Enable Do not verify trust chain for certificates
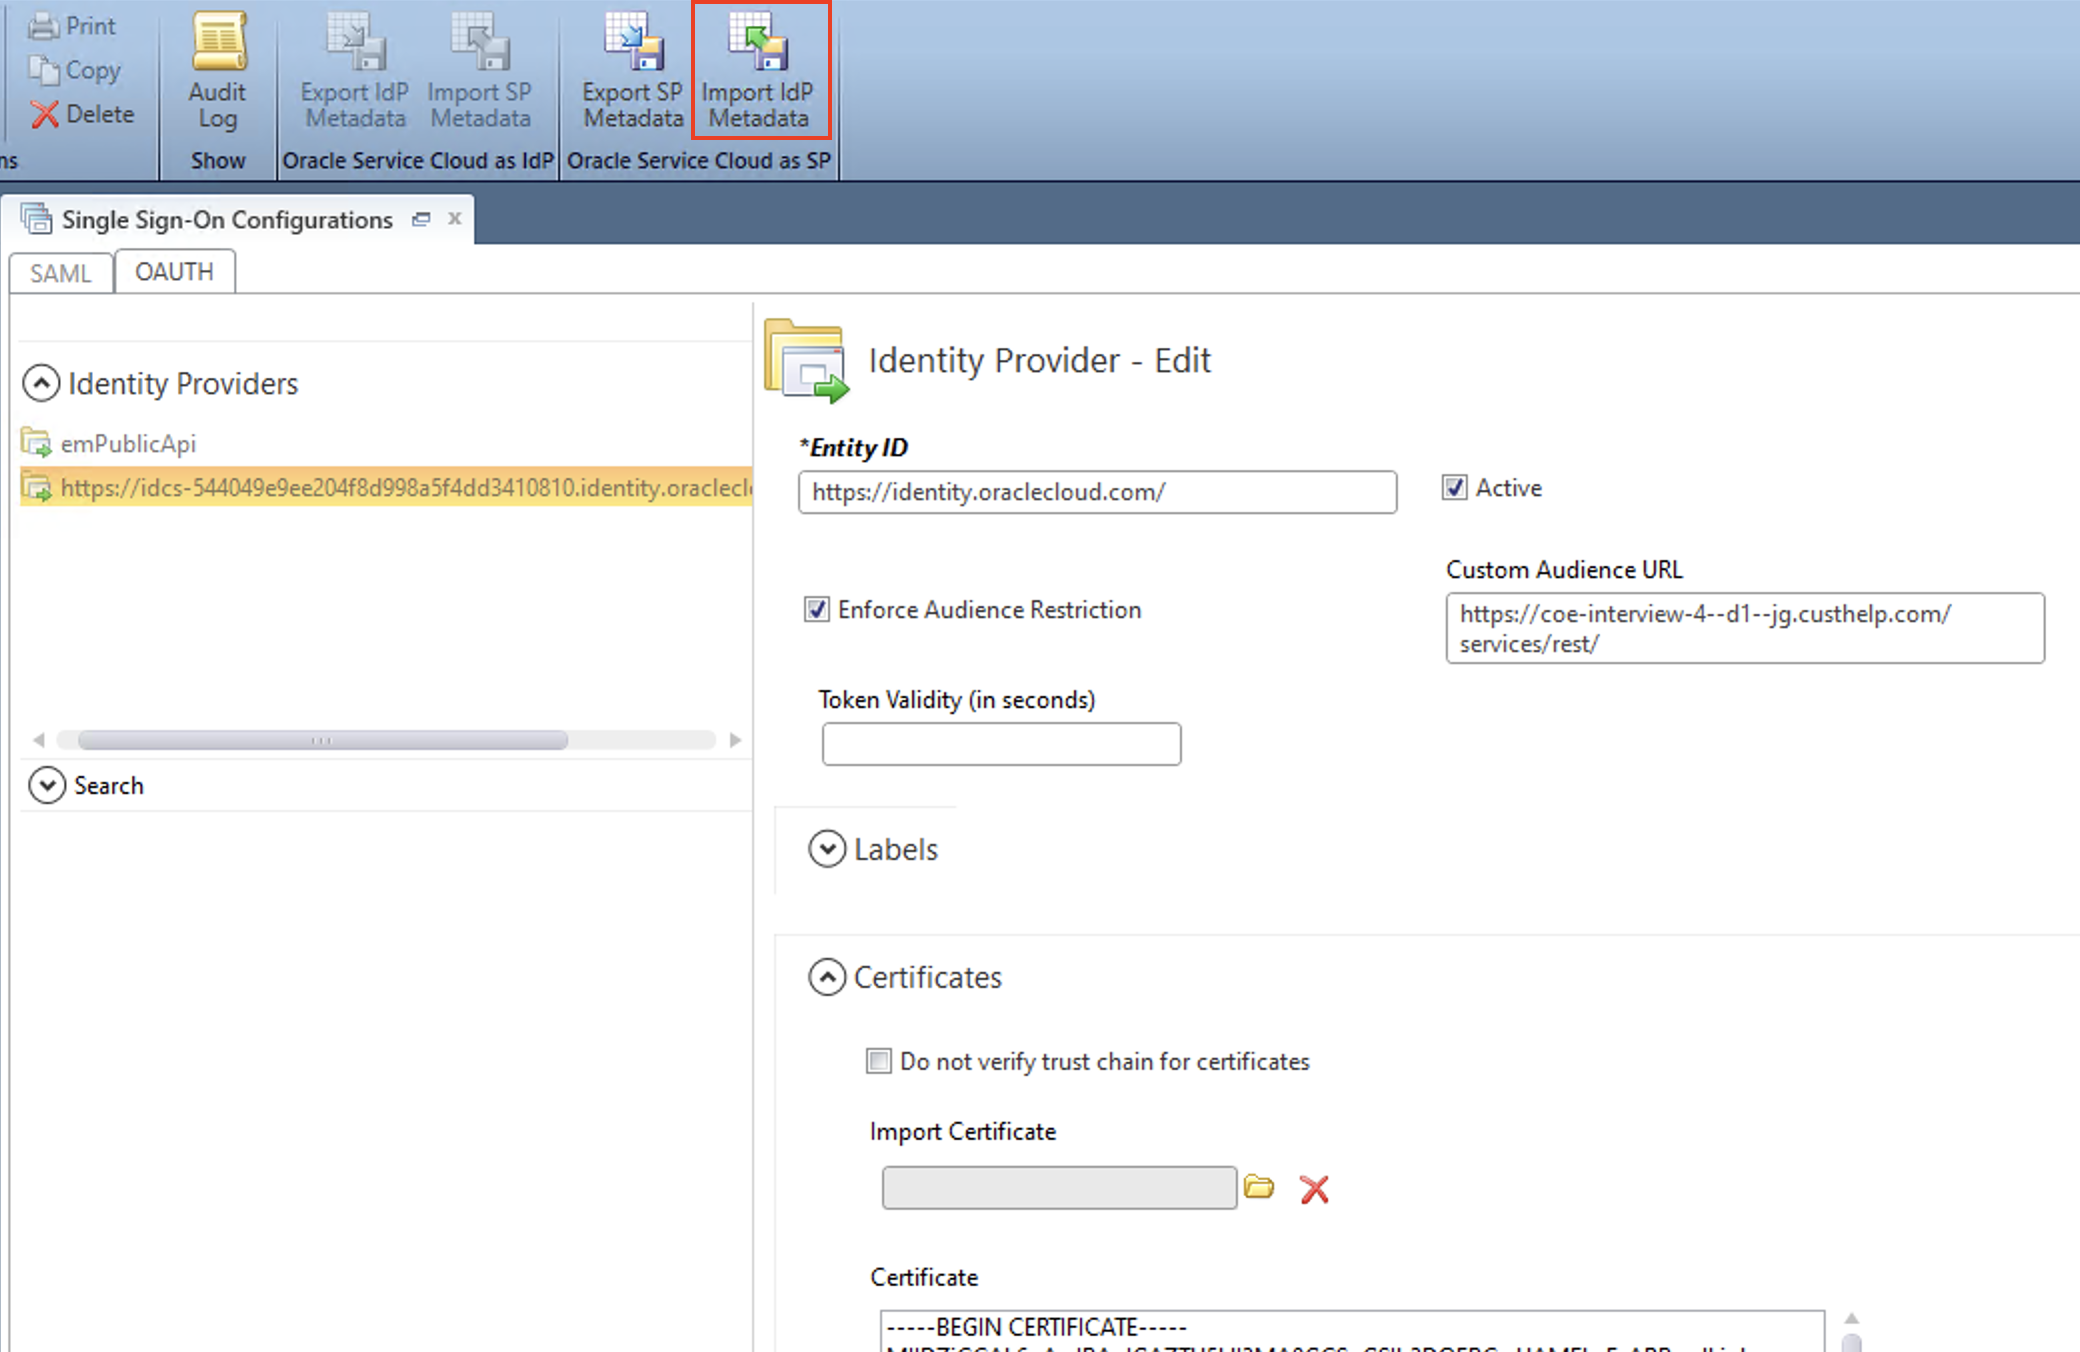The width and height of the screenshot is (2080, 1352). [x=877, y=1061]
